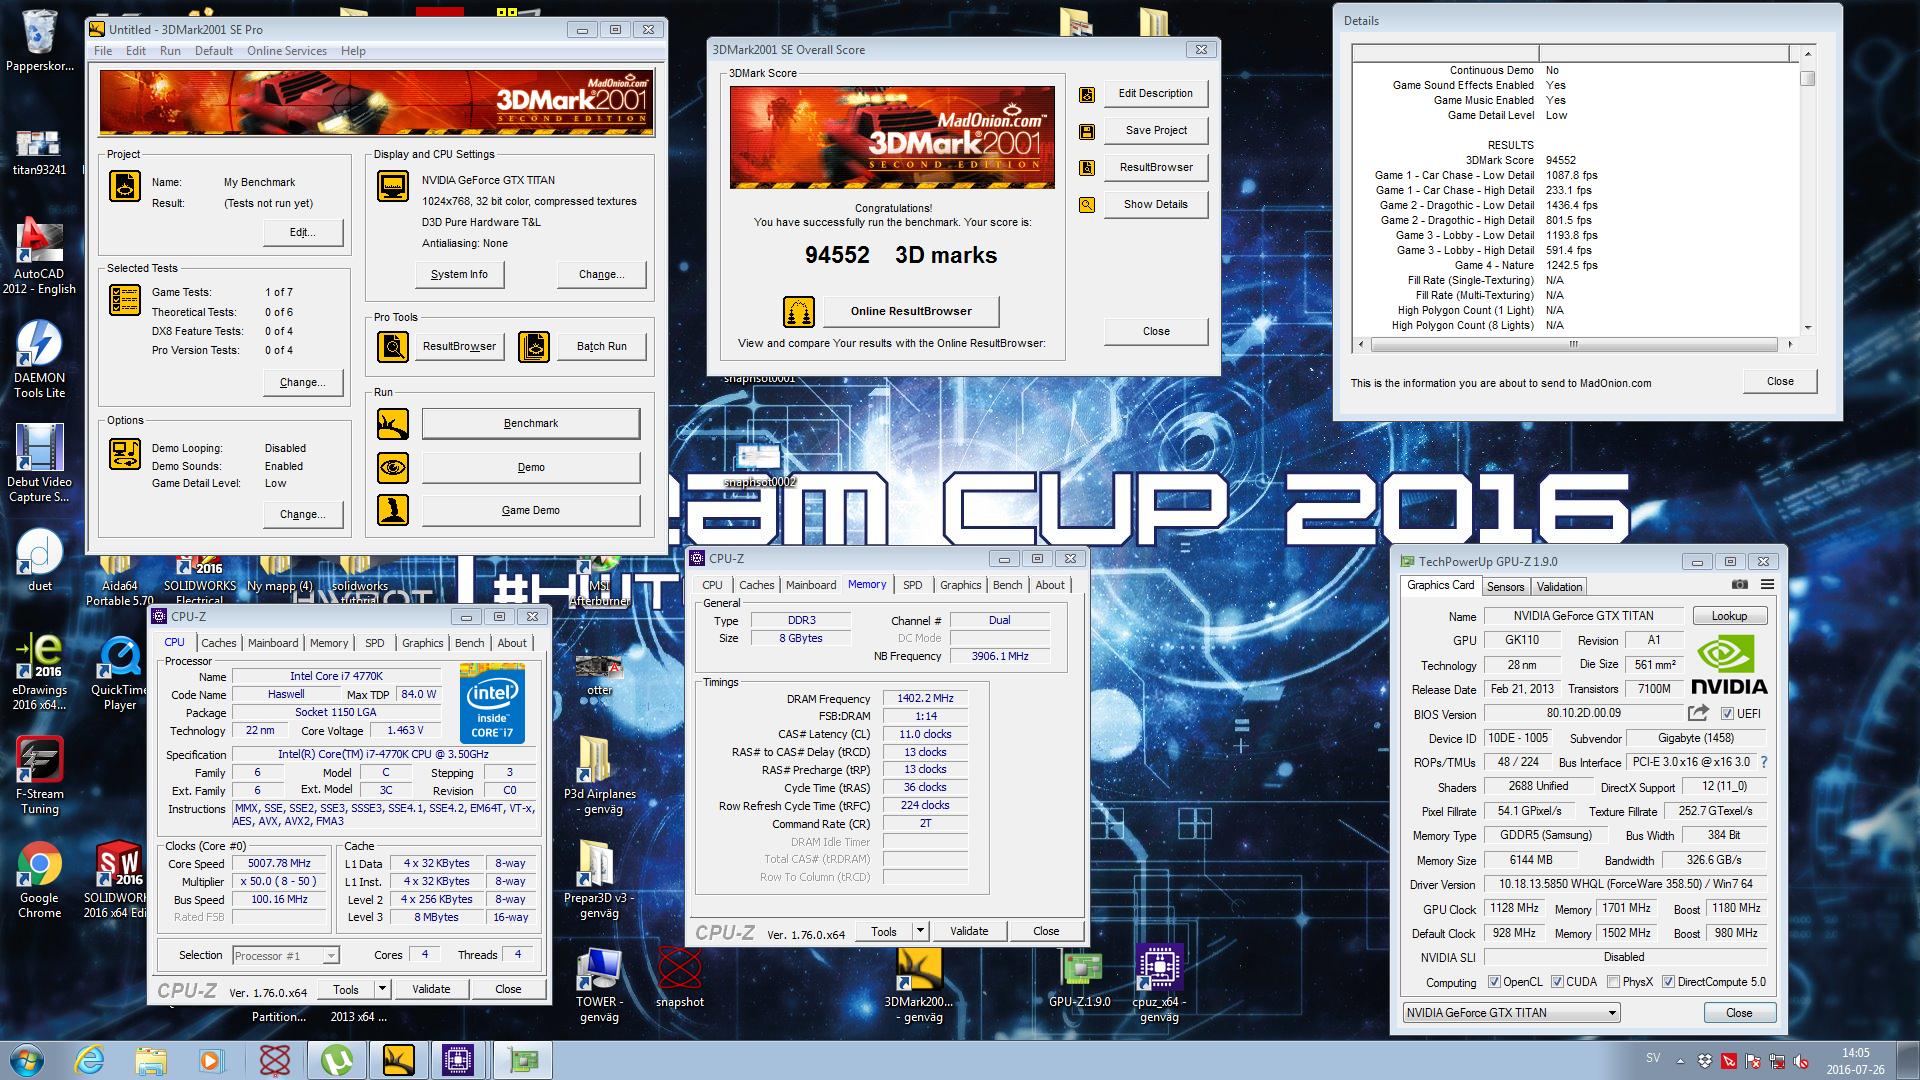Click the CPU-Z taskbar icon

pos(457,1060)
